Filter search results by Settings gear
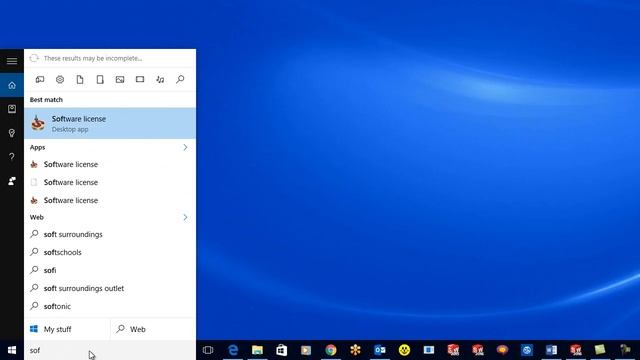This screenshot has width=640, height=360. [x=60, y=80]
